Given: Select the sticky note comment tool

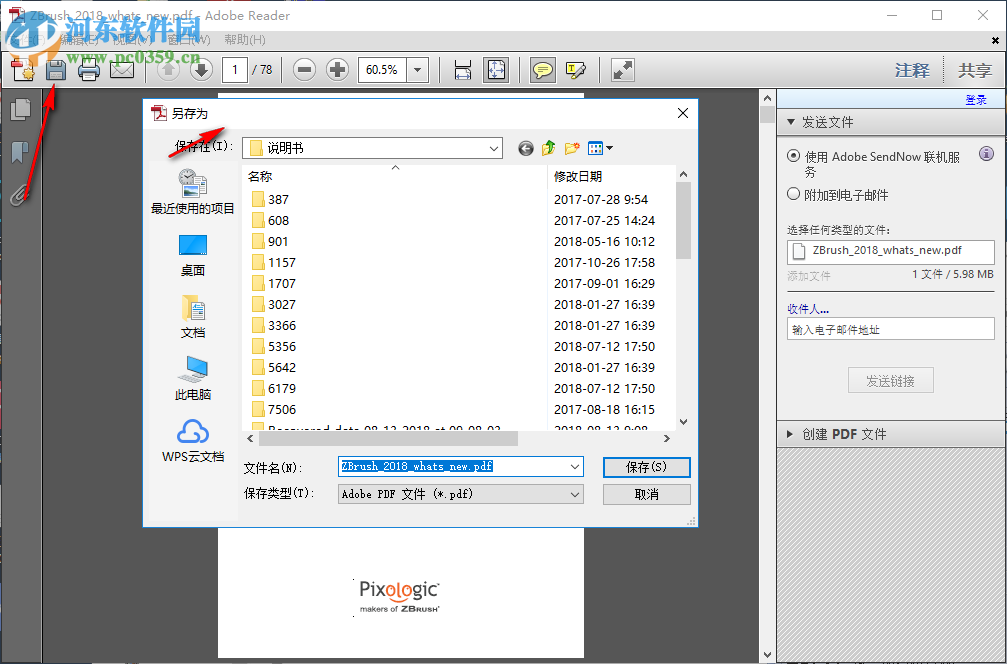Looking at the screenshot, I should (x=541, y=70).
